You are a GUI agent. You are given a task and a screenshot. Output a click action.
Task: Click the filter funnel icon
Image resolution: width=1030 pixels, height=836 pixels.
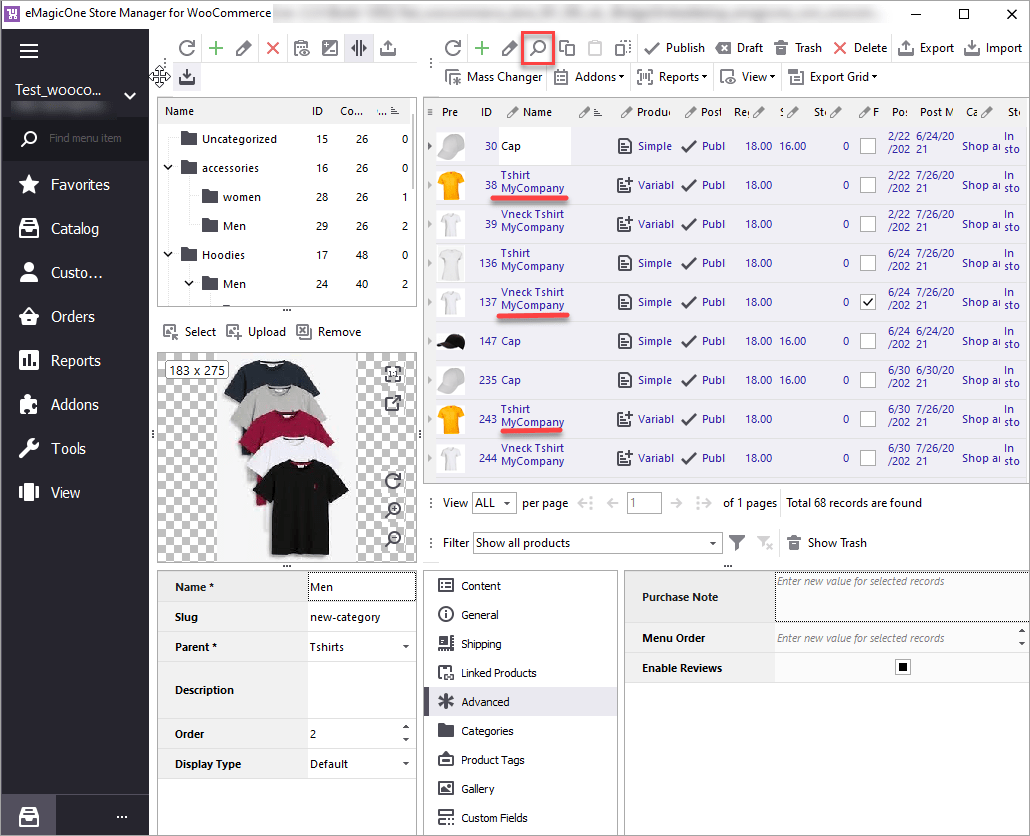click(737, 543)
